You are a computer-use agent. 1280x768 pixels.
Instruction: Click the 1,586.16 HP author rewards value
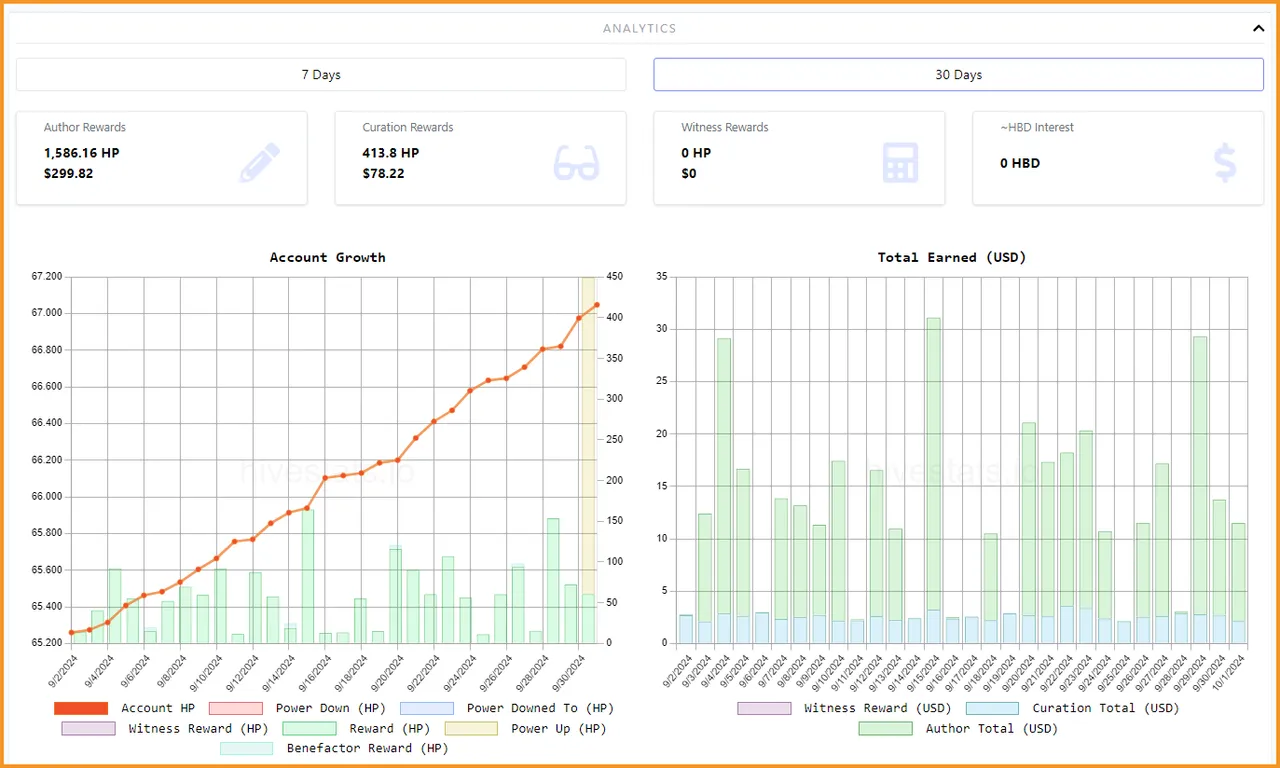tap(82, 153)
